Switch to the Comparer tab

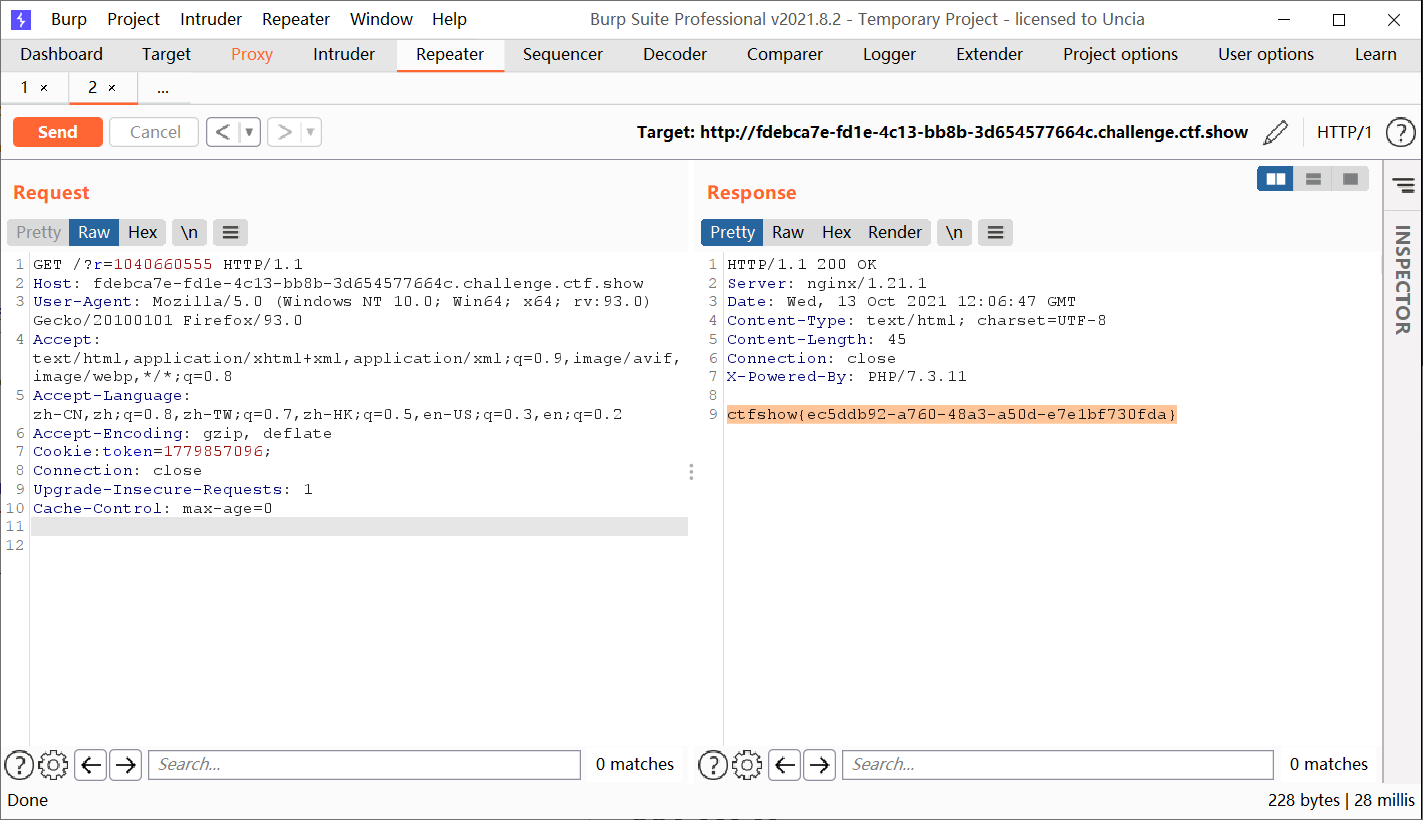(x=785, y=54)
